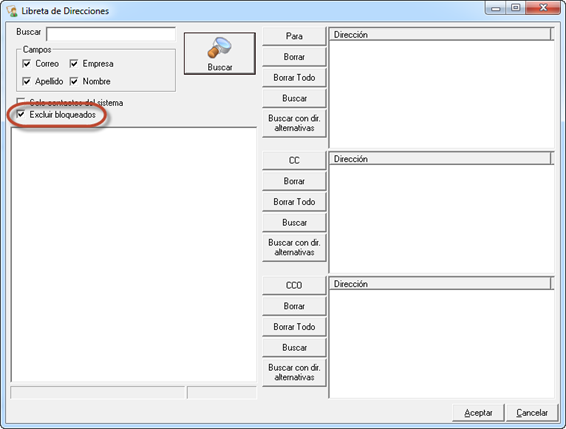566x429 pixels.
Task: Click Borrar Todo in the Para section
Action: tap(294, 78)
